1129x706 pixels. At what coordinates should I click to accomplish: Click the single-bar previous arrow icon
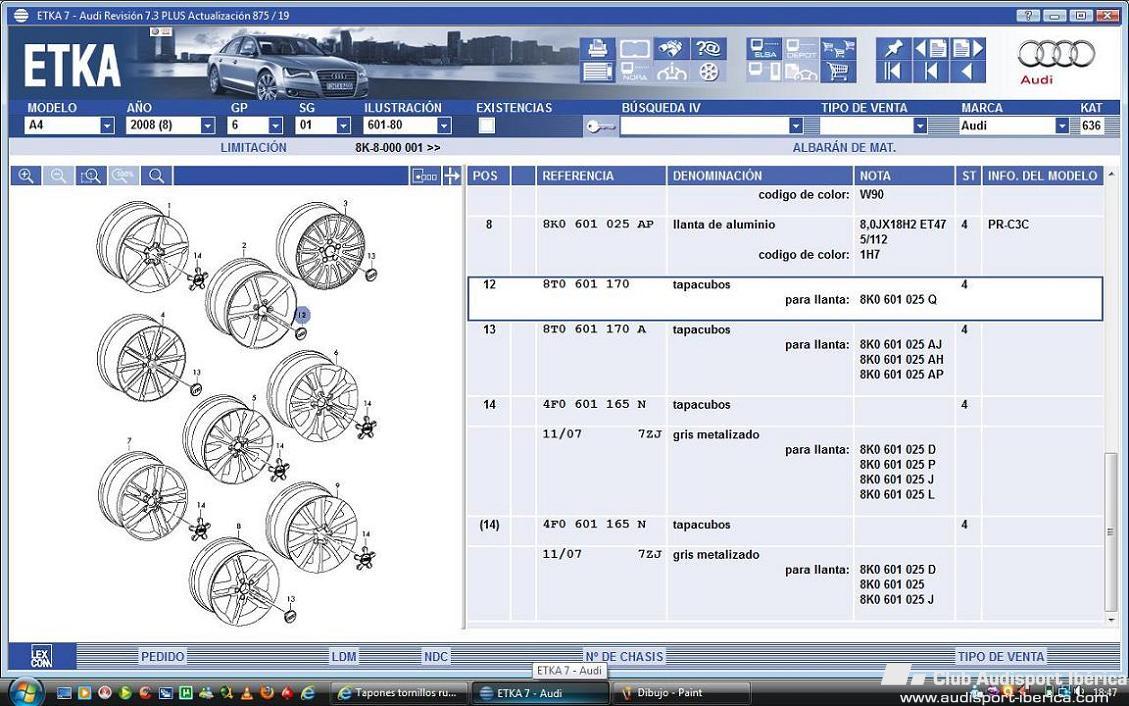point(930,71)
